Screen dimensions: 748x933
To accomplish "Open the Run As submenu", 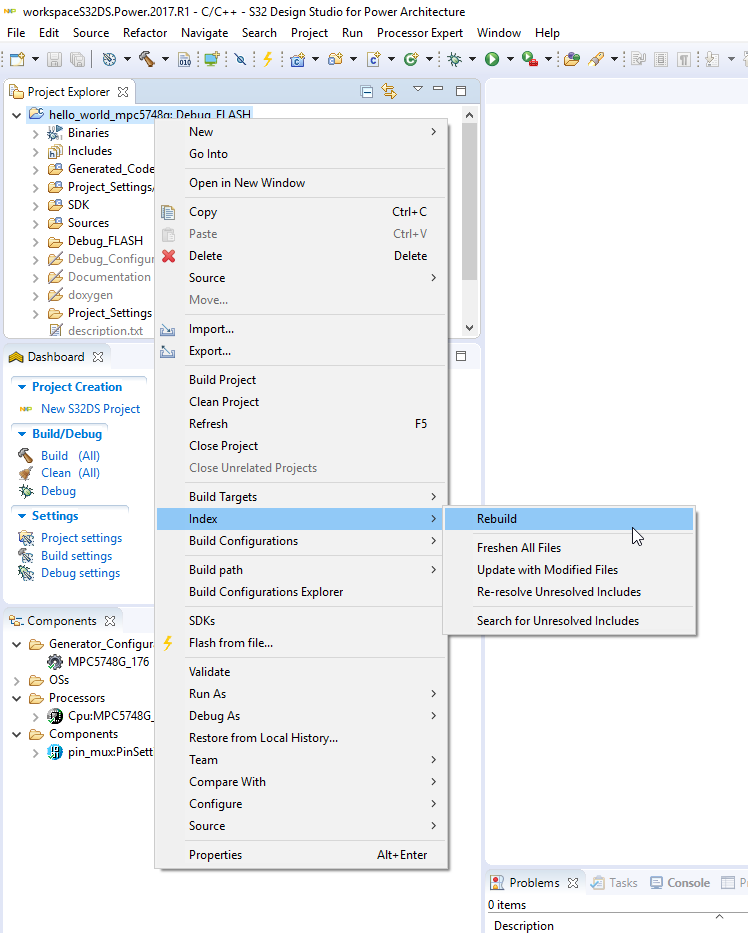I will tap(302, 694).
